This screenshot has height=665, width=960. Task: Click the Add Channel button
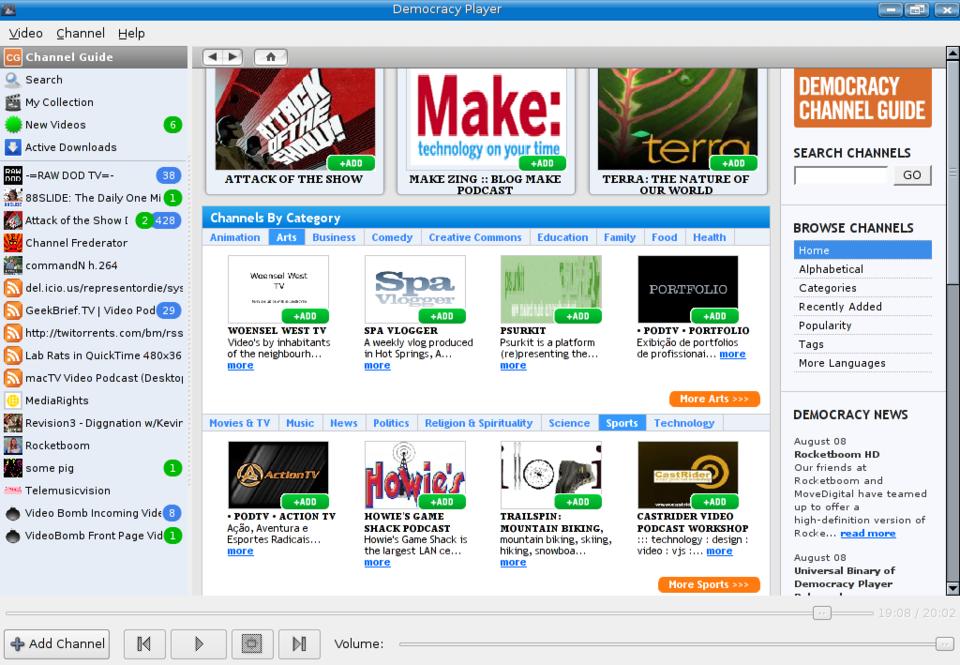tap(57, 644)
